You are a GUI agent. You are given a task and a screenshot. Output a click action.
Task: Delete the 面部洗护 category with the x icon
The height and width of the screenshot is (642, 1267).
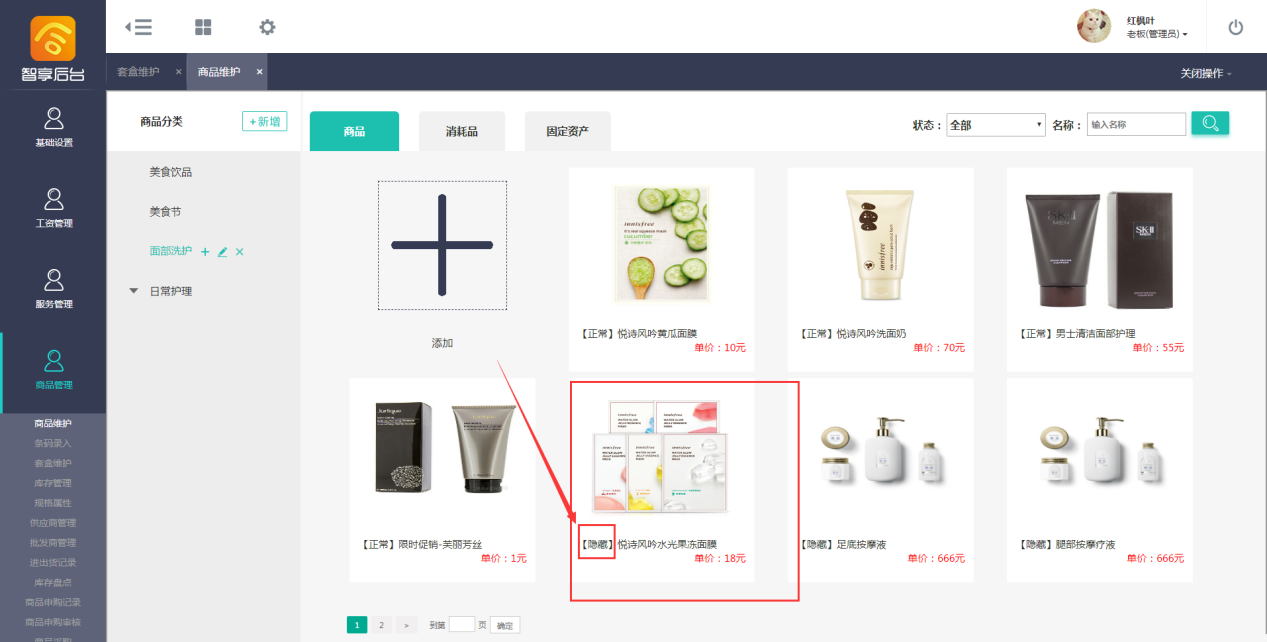click(239, 252)
